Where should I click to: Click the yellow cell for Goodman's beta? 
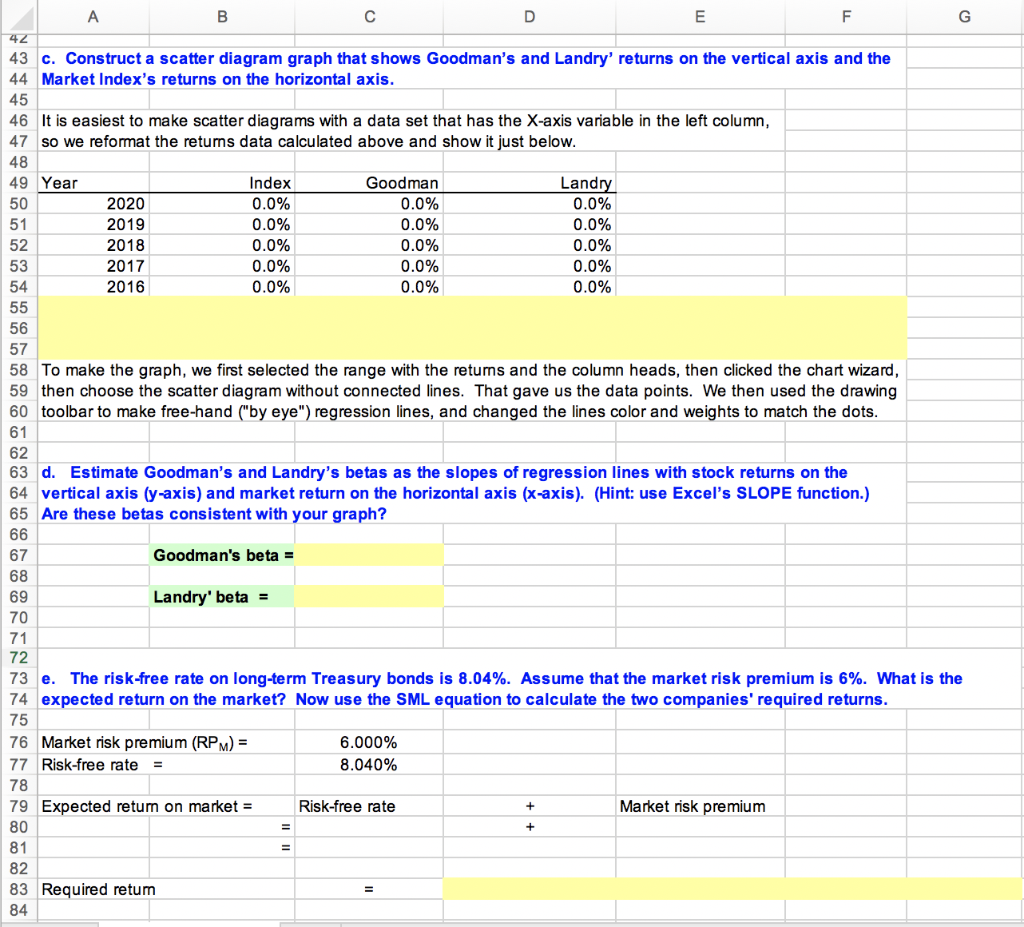(369, 554)
